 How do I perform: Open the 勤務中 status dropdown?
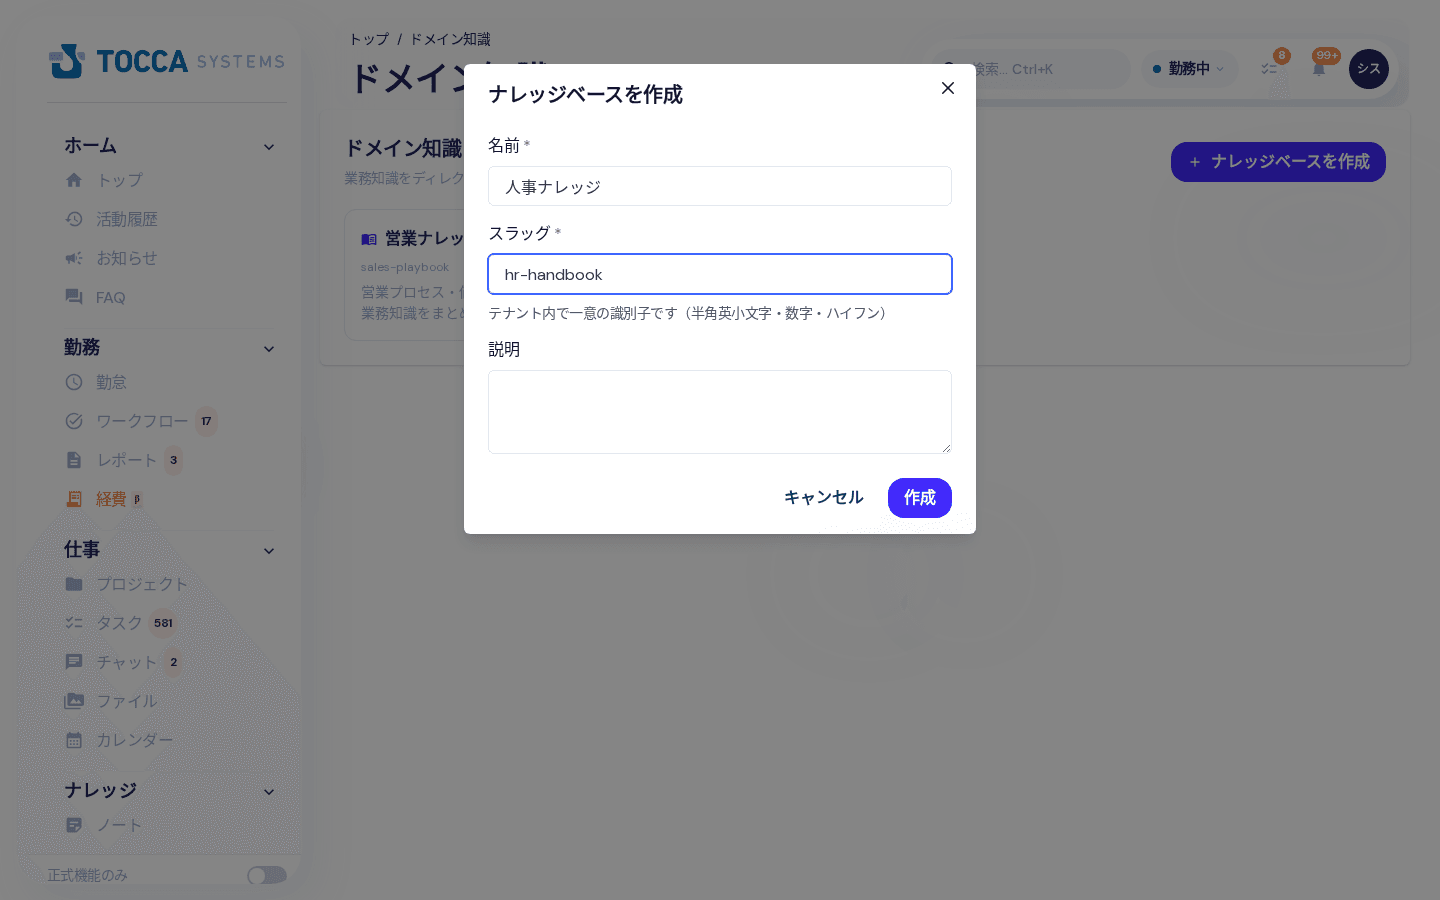click(1189, 69)
